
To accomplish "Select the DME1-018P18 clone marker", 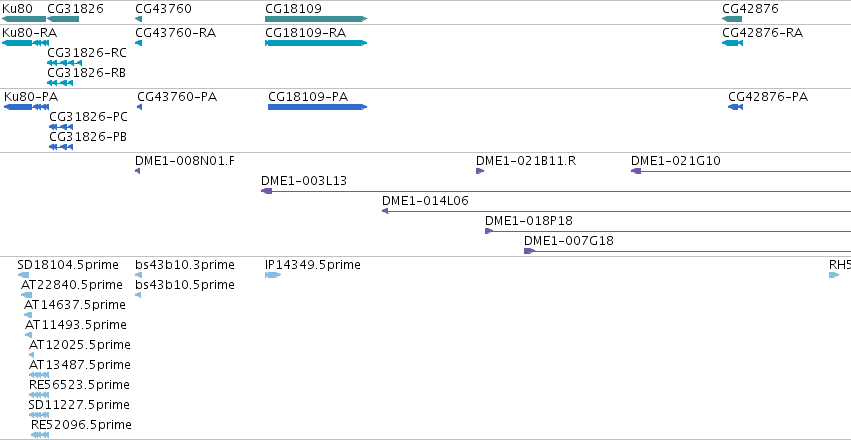I will (x=489, y=231).
